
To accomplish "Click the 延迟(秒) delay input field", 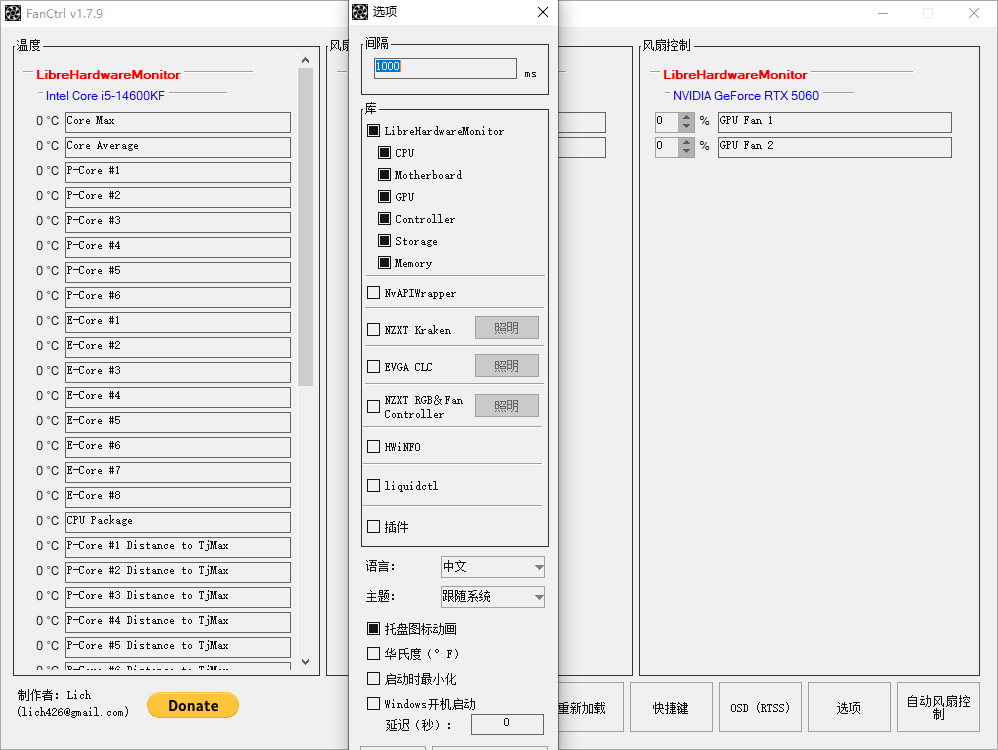I will coord(507,723).
